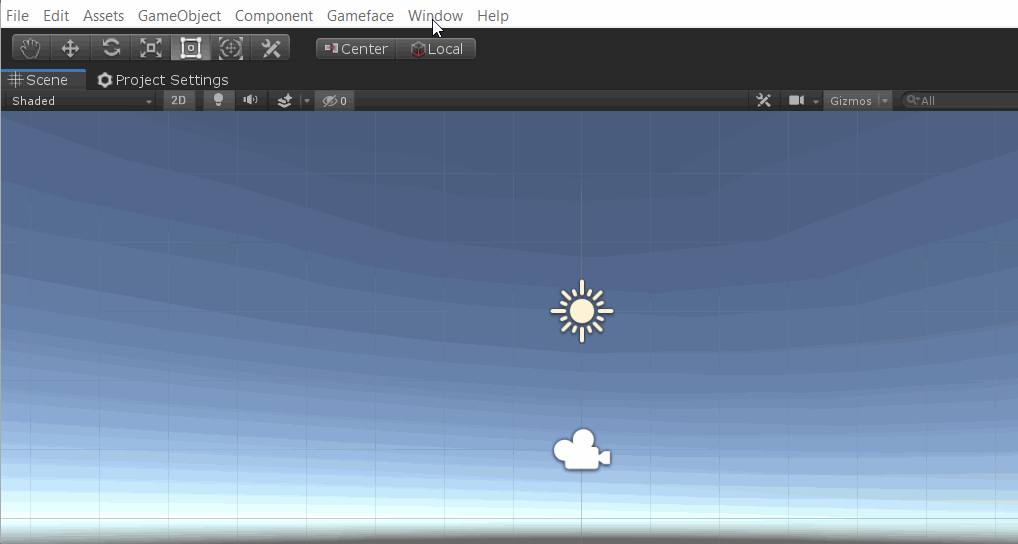
Task: Open component editor tools panel icon
Action: [764, 101]
